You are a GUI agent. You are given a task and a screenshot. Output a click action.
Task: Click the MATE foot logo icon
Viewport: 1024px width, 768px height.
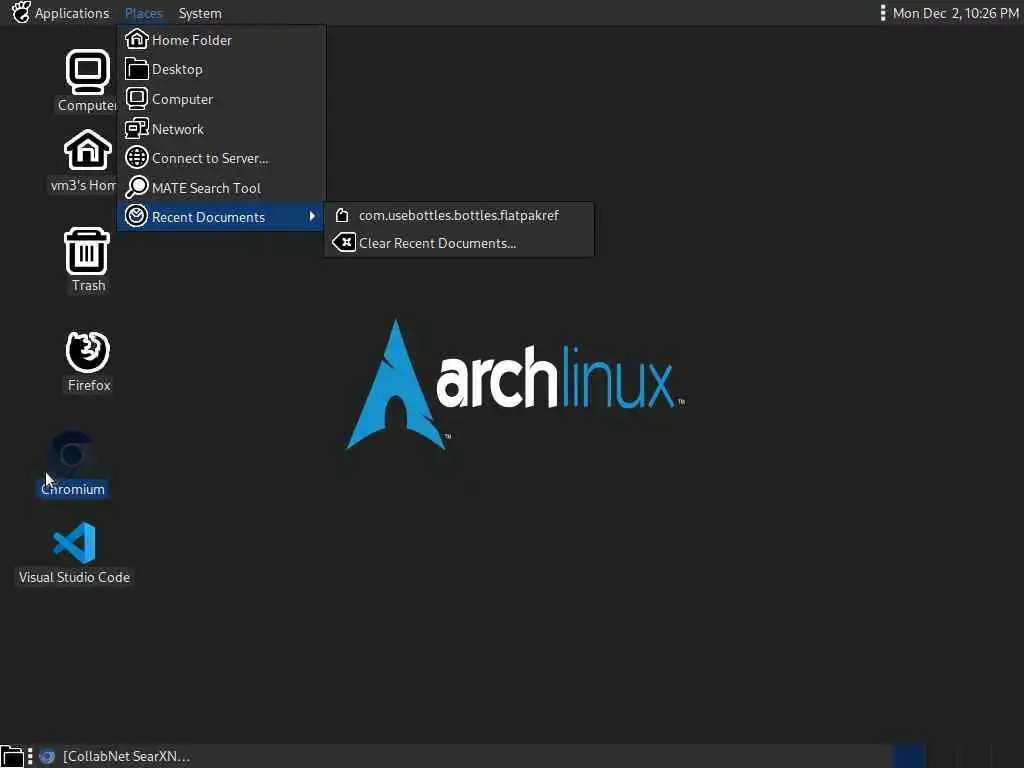(20, 12)
